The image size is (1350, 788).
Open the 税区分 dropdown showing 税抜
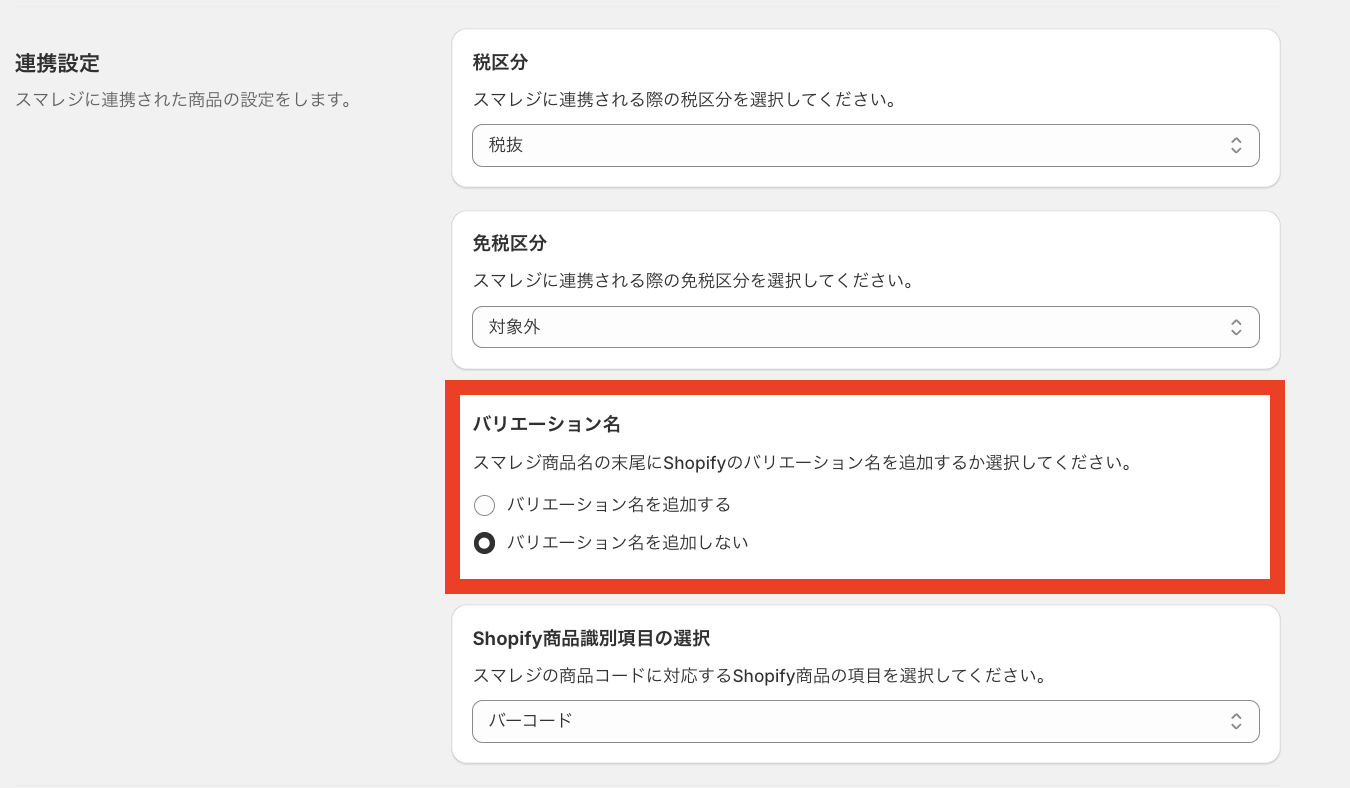(865, 145)
